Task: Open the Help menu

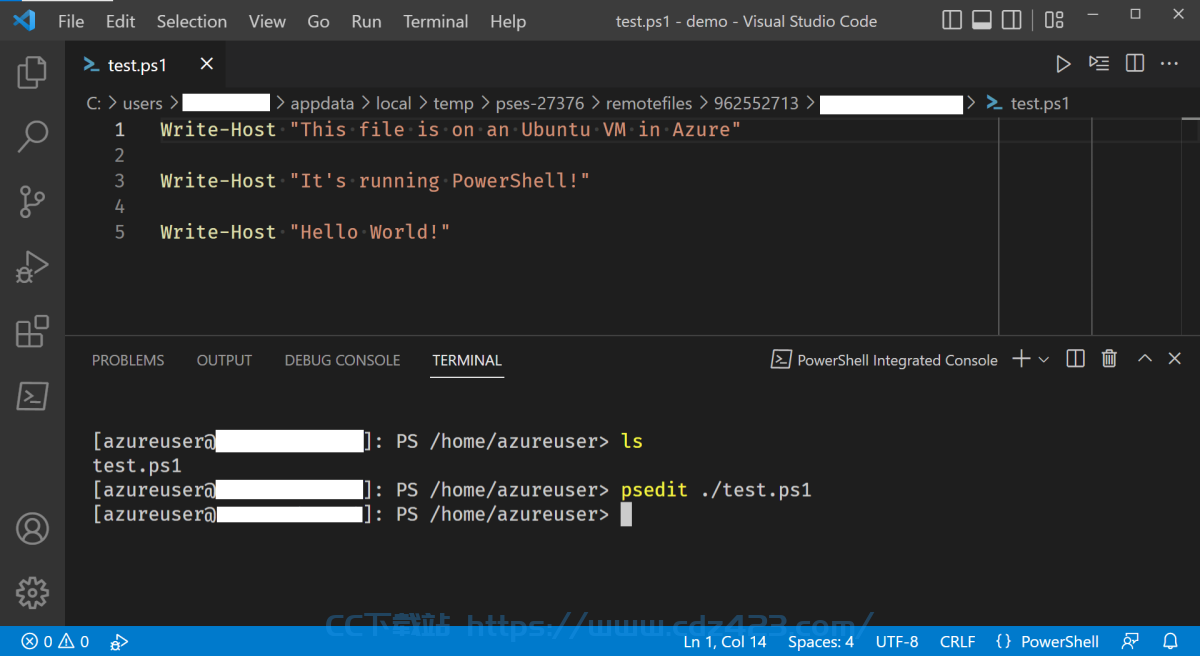Action: (508, 21)
